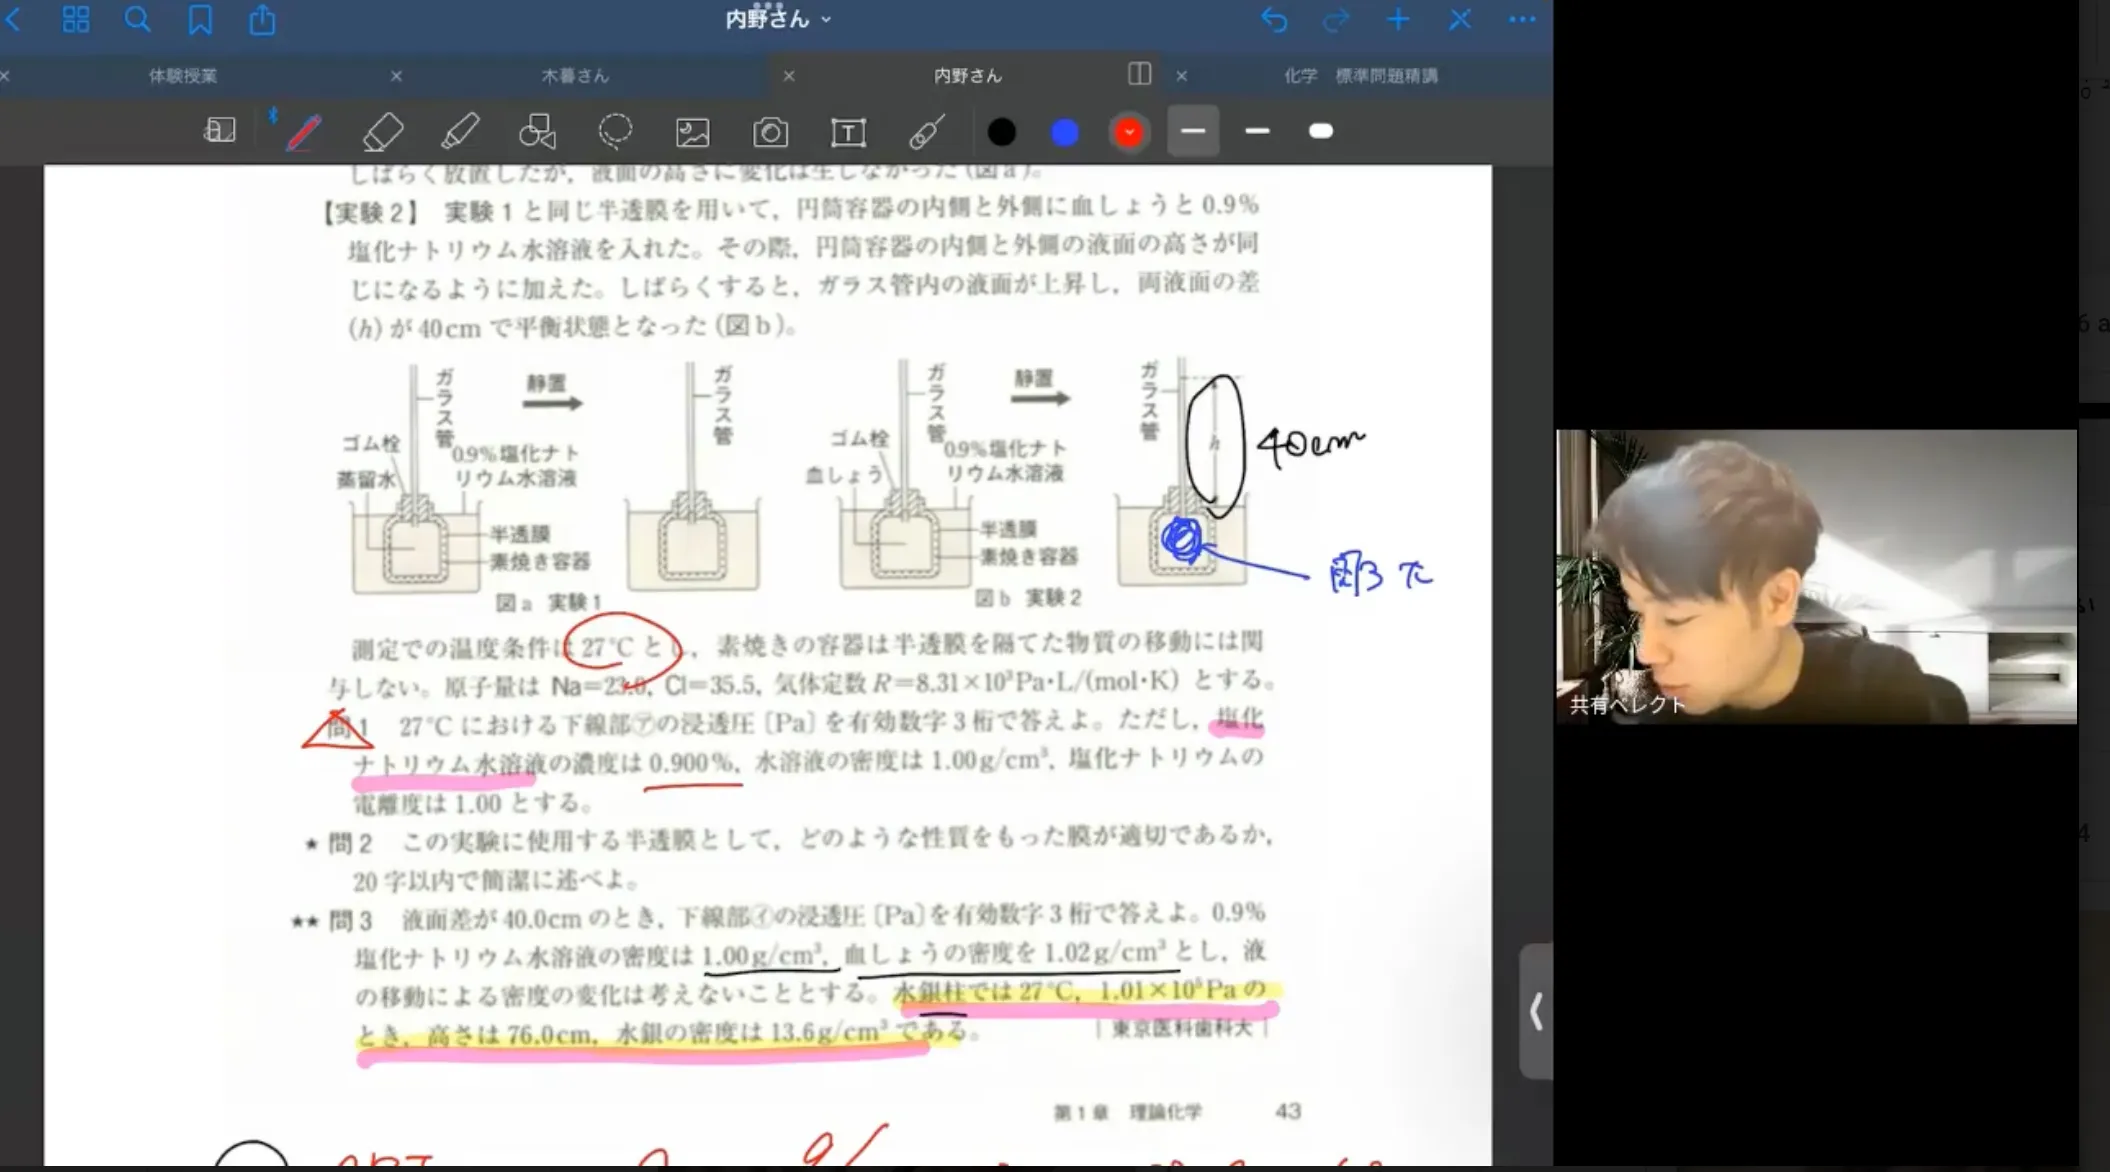2110x1172 pixels.
Task: Open the red color options
Action: pyautogui.click(x=1129, y=132)
